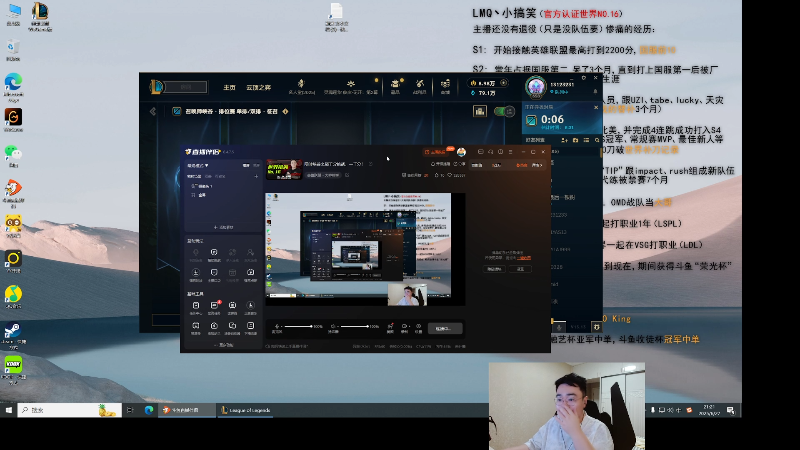Image resolution: width=800 pixels, height=450 pixels.
Task: Click the large stream button in bottom bar
Action: point(445,329)
